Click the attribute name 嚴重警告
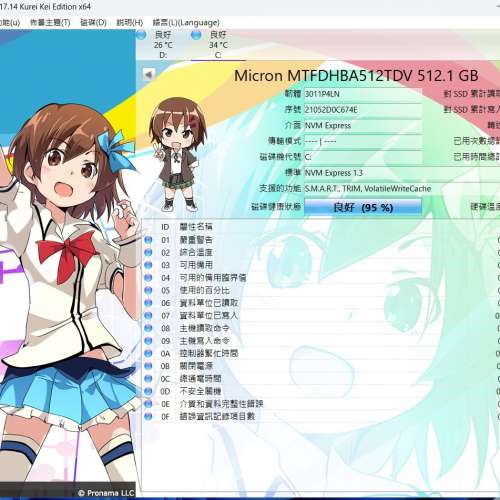This screenshot has height=500, width=500. 196,240
